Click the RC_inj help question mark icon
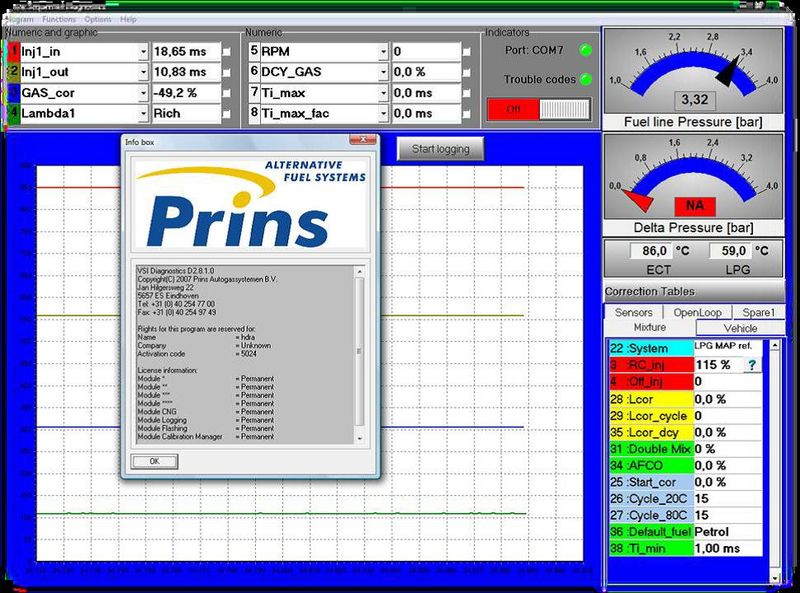800x593 pixels. click(x=752, y=365)
